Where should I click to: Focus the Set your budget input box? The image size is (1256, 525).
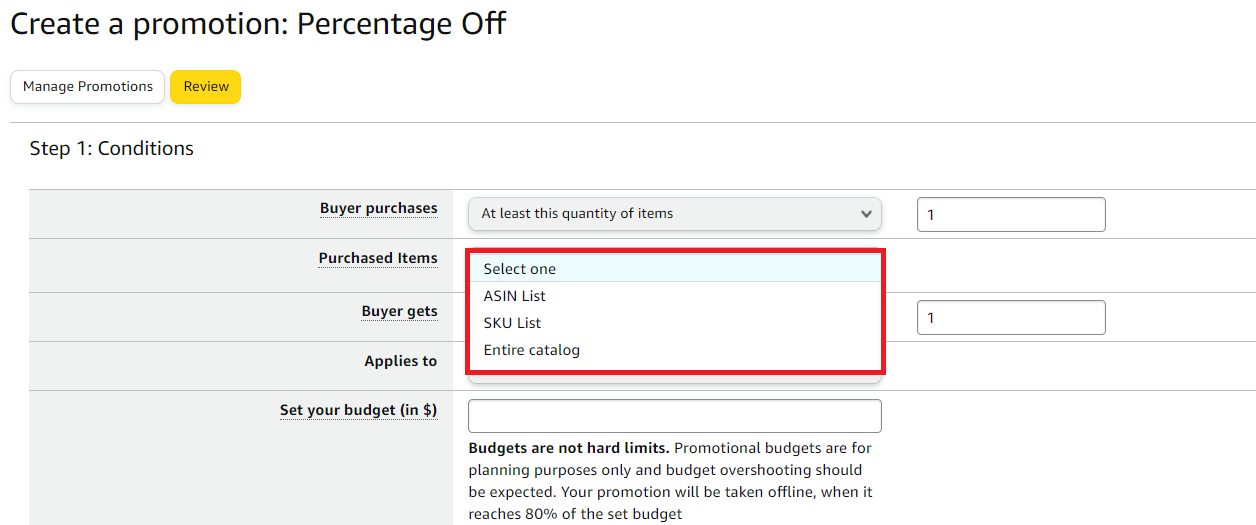674,416
